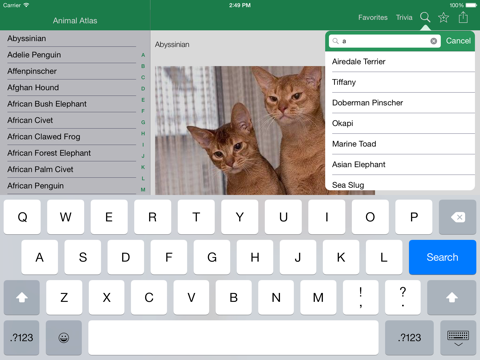Toggle the left shift key

[x=22, y=297]
